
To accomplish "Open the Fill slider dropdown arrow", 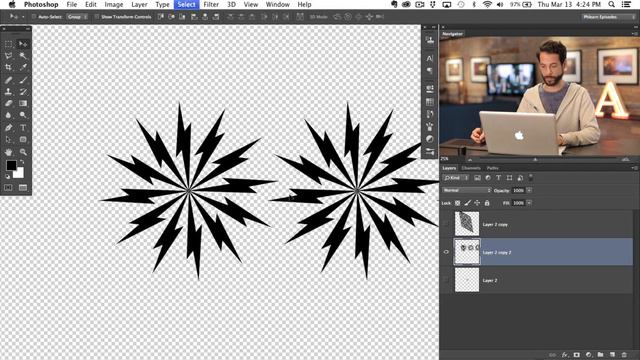I will click(529, 203).
